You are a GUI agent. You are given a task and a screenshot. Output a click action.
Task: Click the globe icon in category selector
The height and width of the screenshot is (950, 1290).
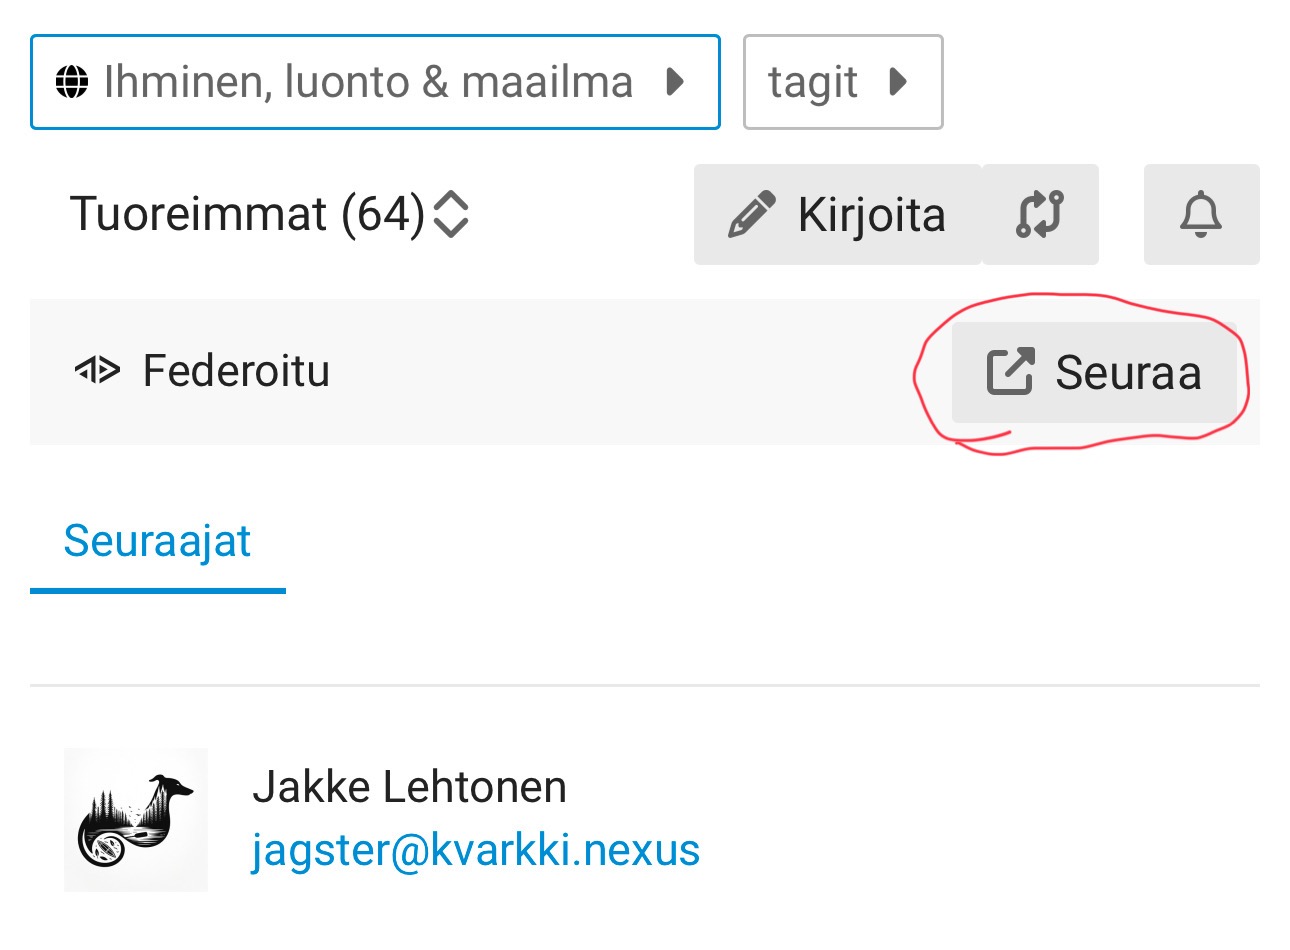pyautogui.click(x=72, y=82)
